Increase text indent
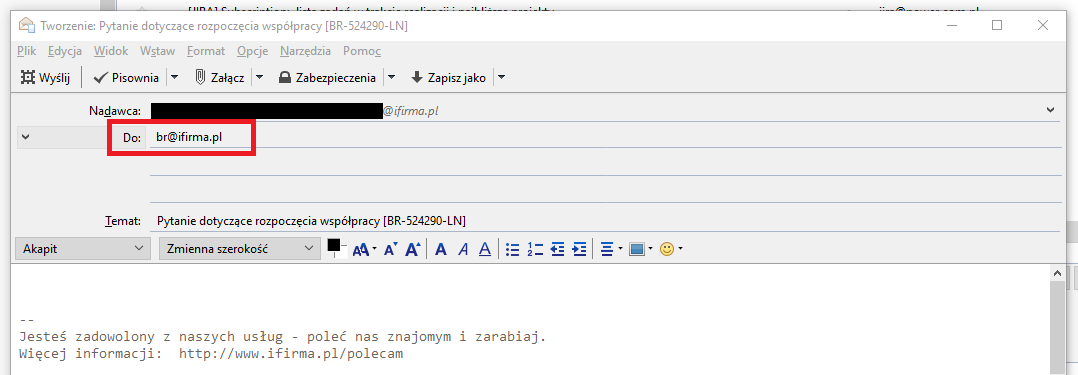Screen dimensions: 1078x375 pos(580,249)
